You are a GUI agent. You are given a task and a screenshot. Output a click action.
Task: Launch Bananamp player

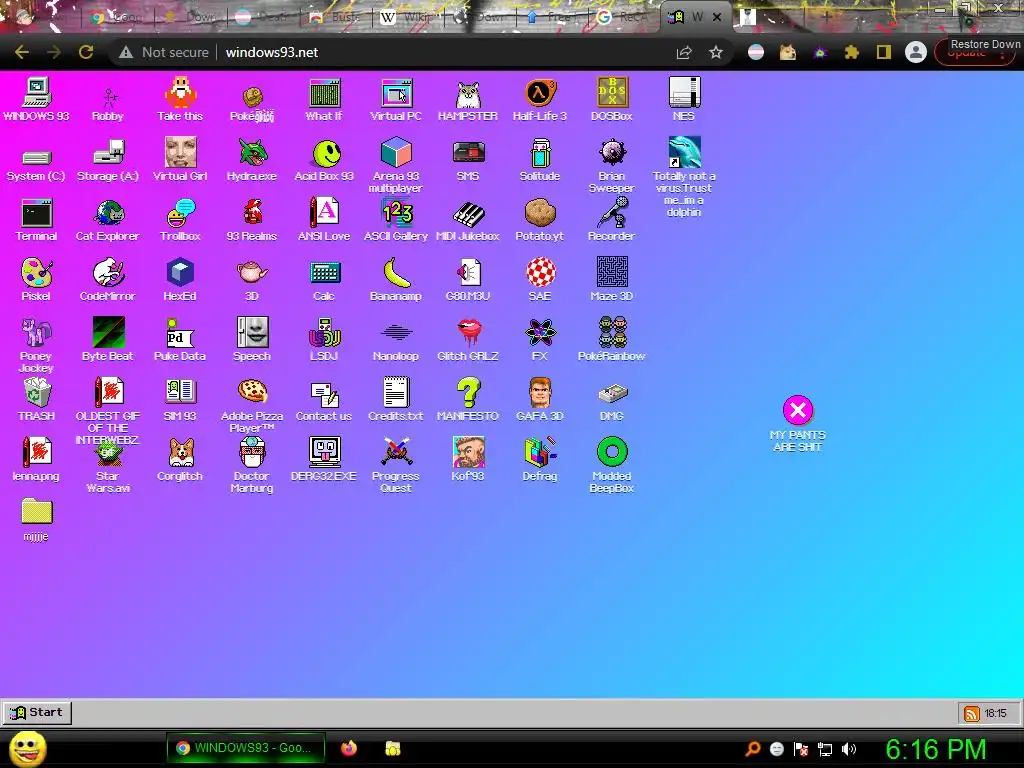tap(396, 273)
